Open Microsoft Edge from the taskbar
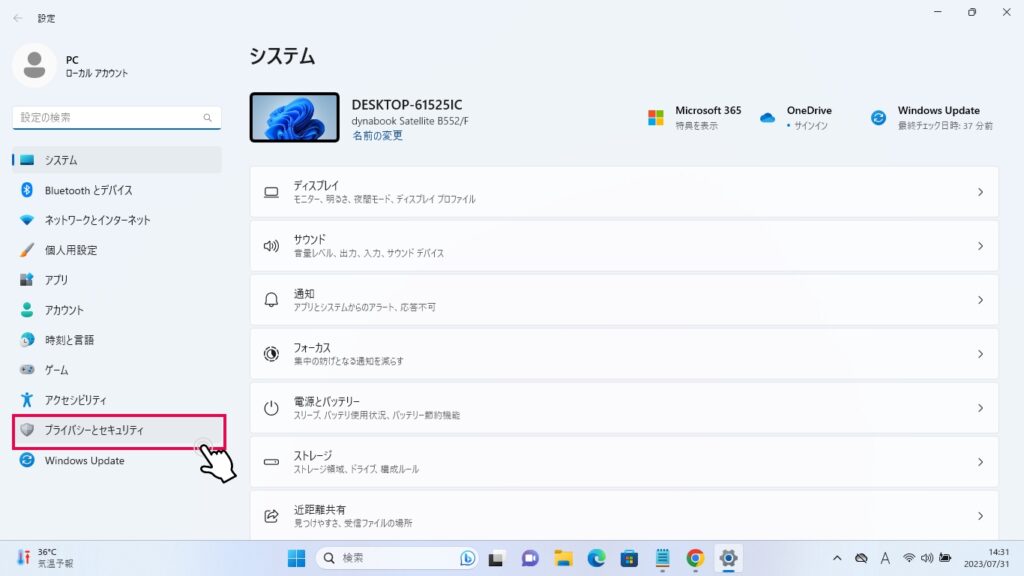The height and width of the screenshot is (576, 1024). tap(596, 557)
